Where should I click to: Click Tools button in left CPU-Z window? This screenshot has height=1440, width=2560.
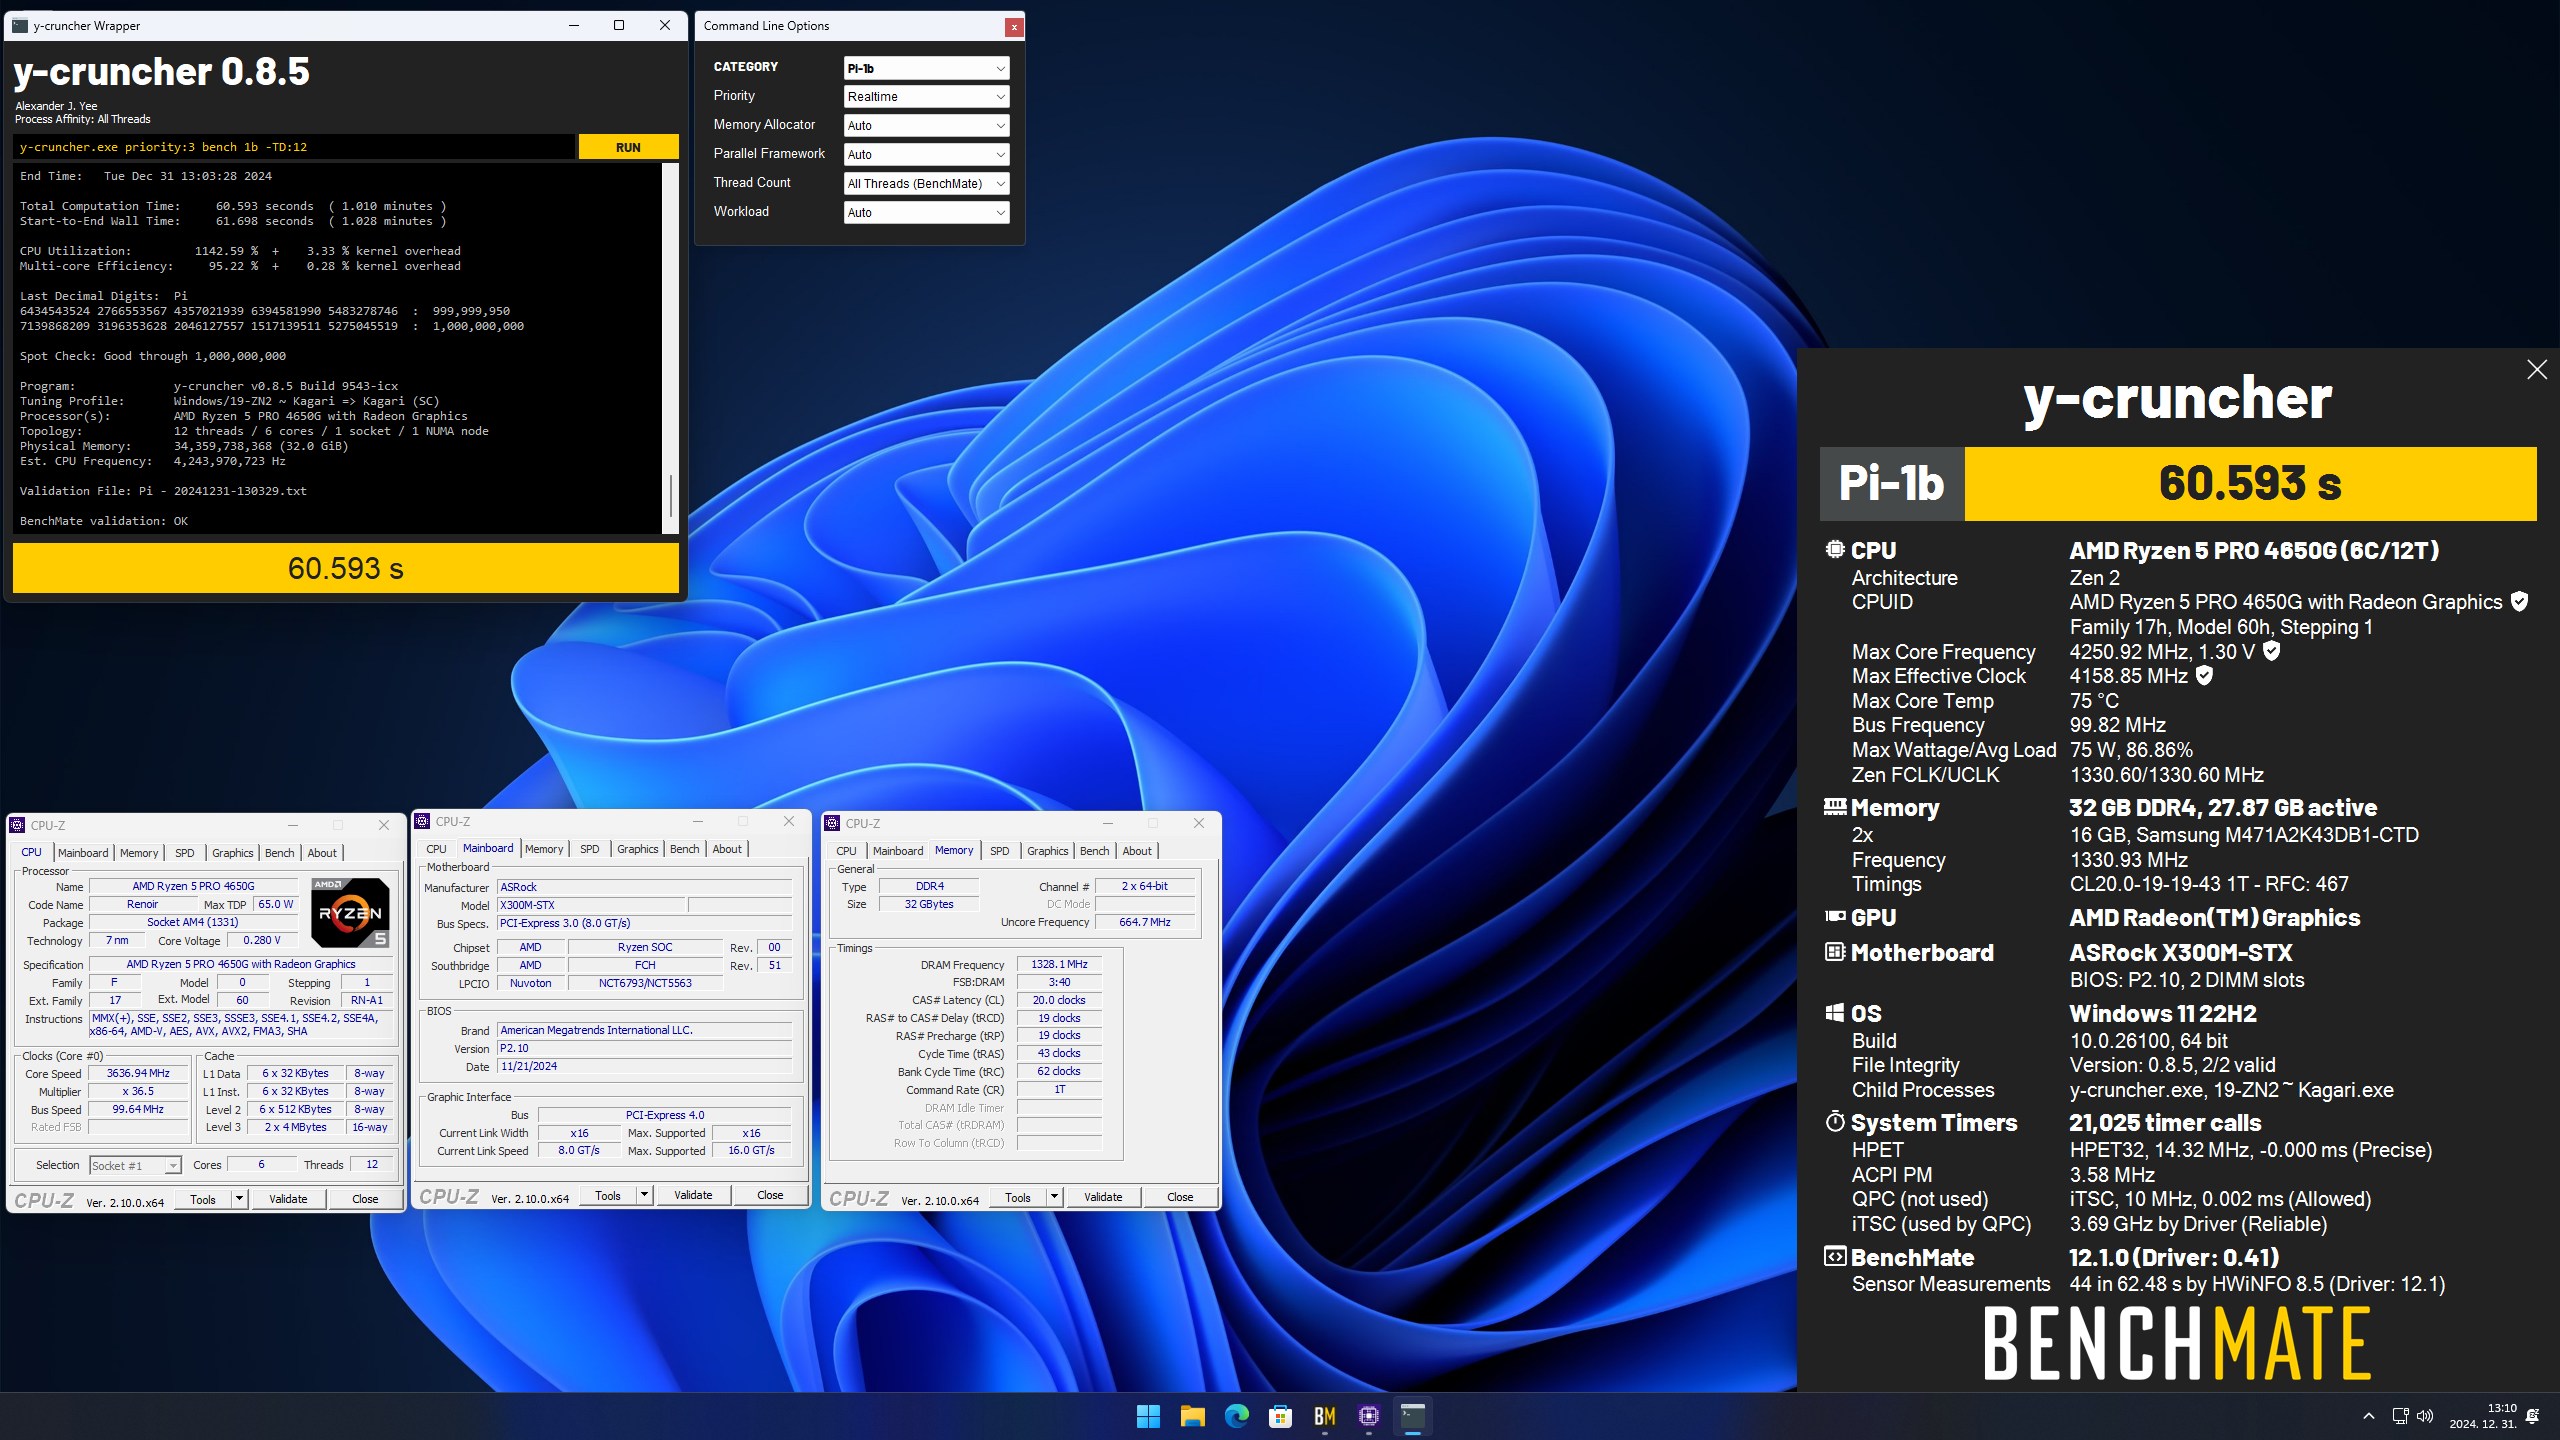point(203,1199)
